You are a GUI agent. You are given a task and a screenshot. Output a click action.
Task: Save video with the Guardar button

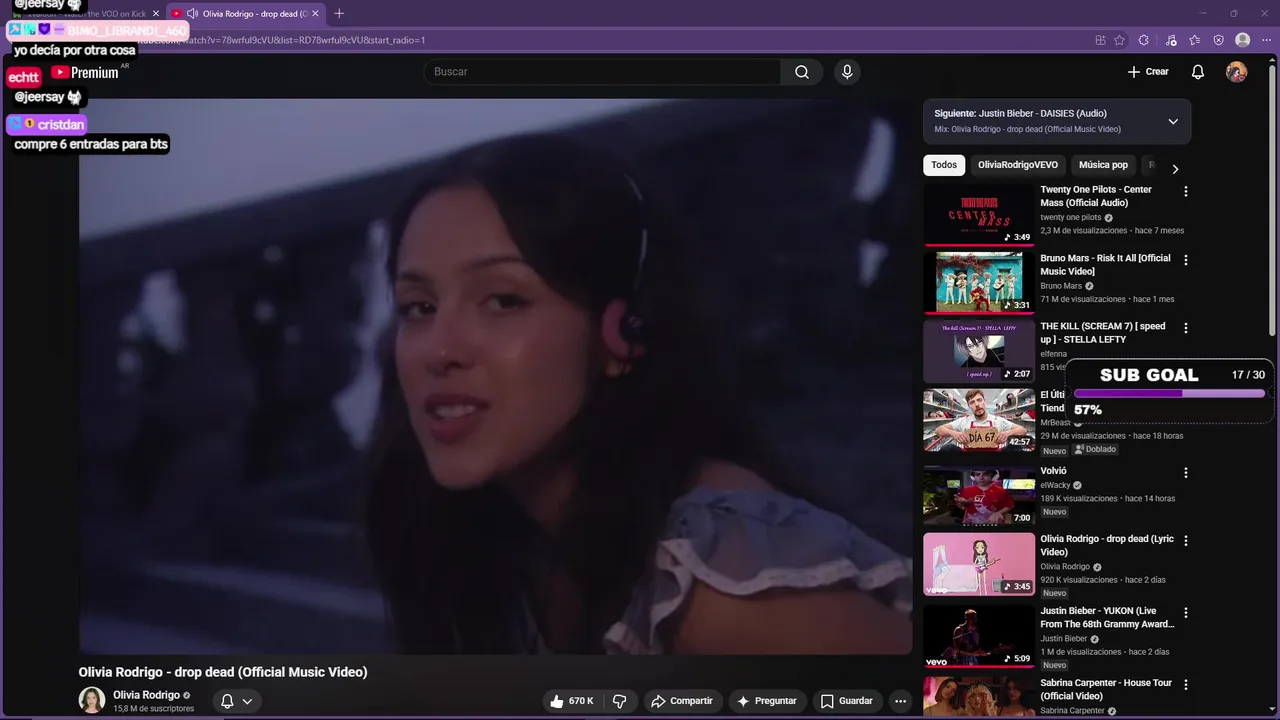[847, 701]
